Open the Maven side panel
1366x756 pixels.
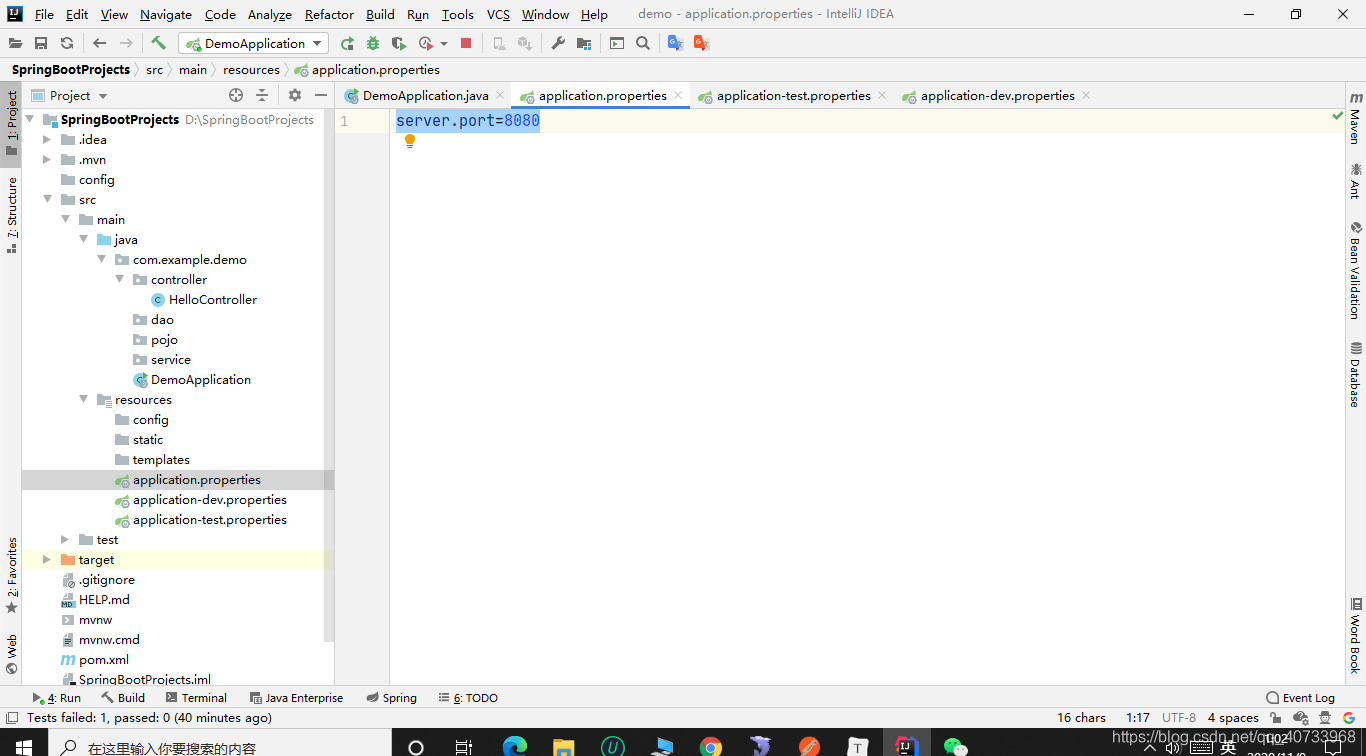1356,118
